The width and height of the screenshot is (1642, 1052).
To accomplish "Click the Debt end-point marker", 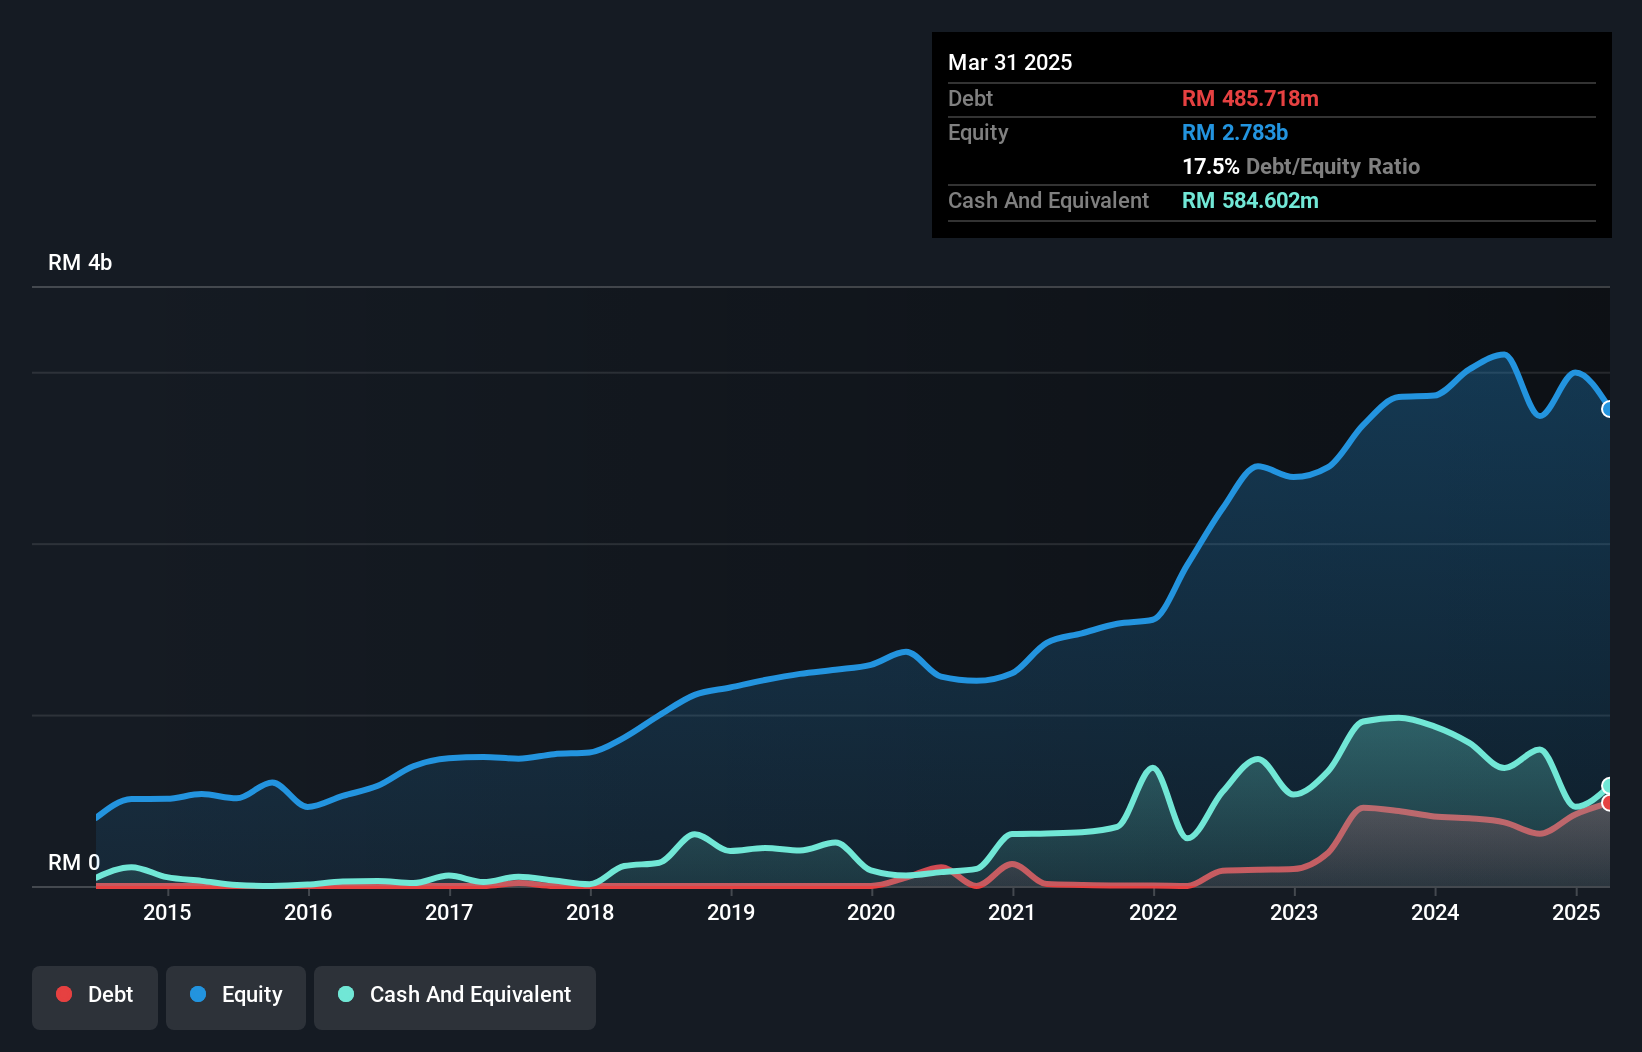I will (1608, 803).
